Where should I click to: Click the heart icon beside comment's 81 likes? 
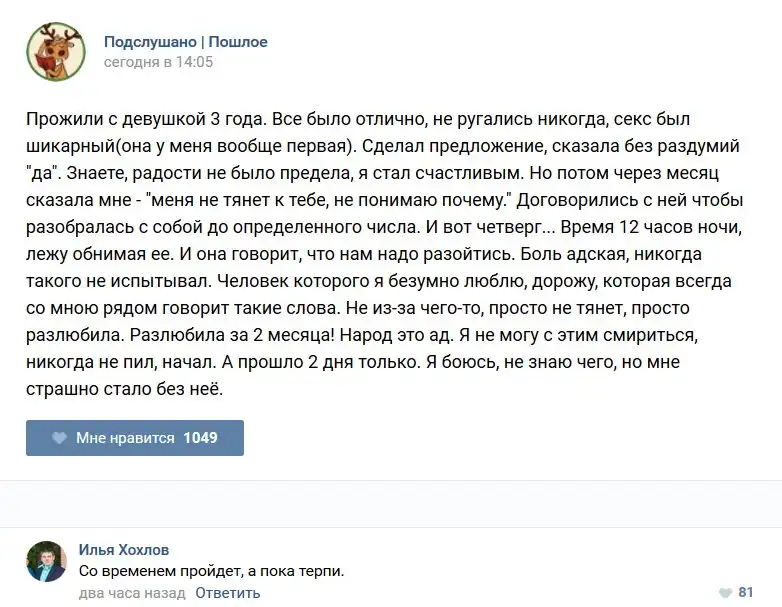coord(725,592)
